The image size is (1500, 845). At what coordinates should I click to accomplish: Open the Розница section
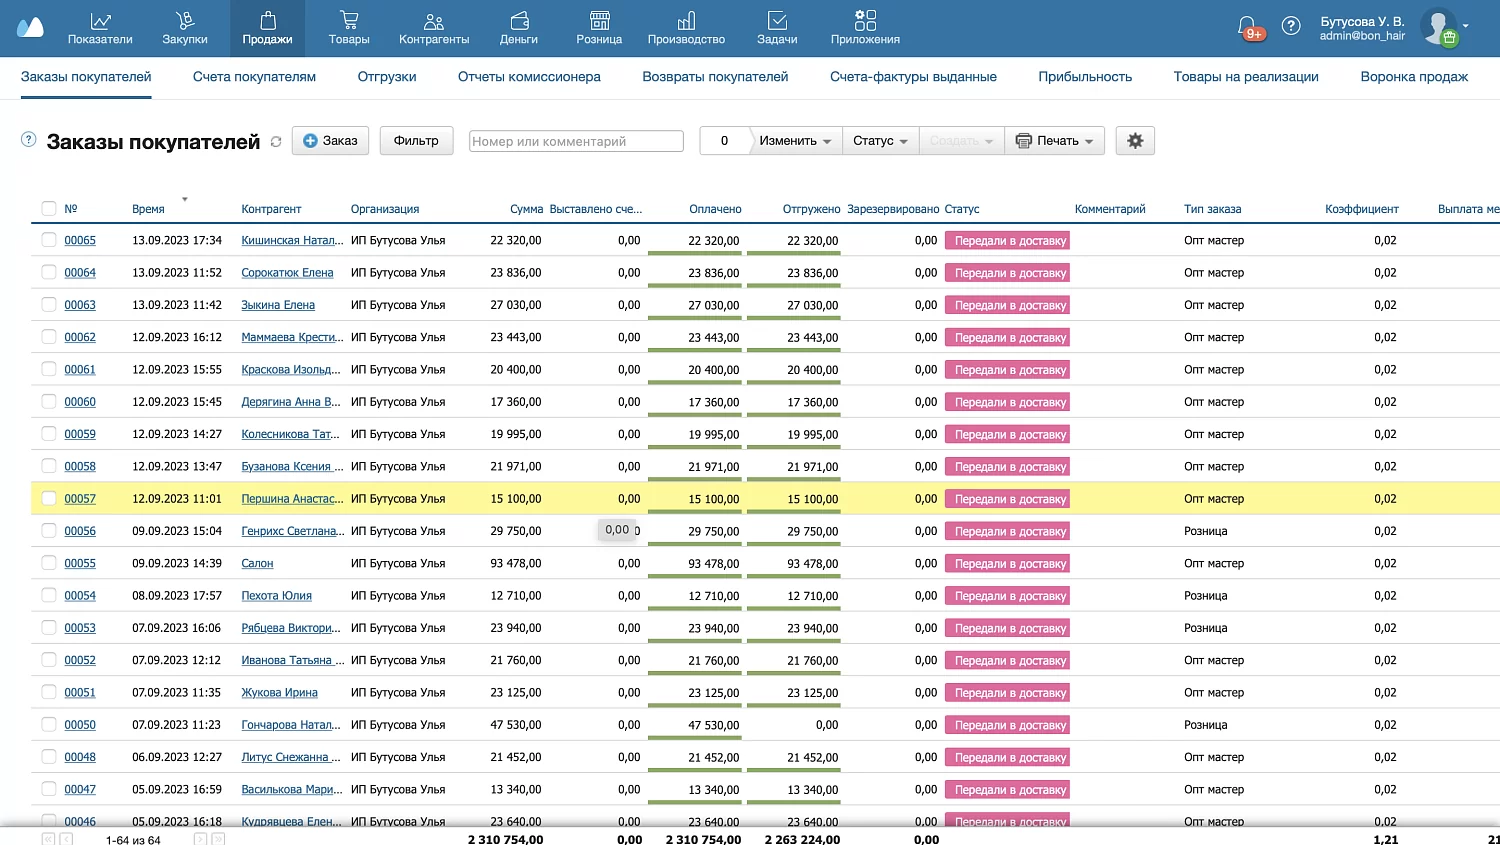(x=599, y=28)
